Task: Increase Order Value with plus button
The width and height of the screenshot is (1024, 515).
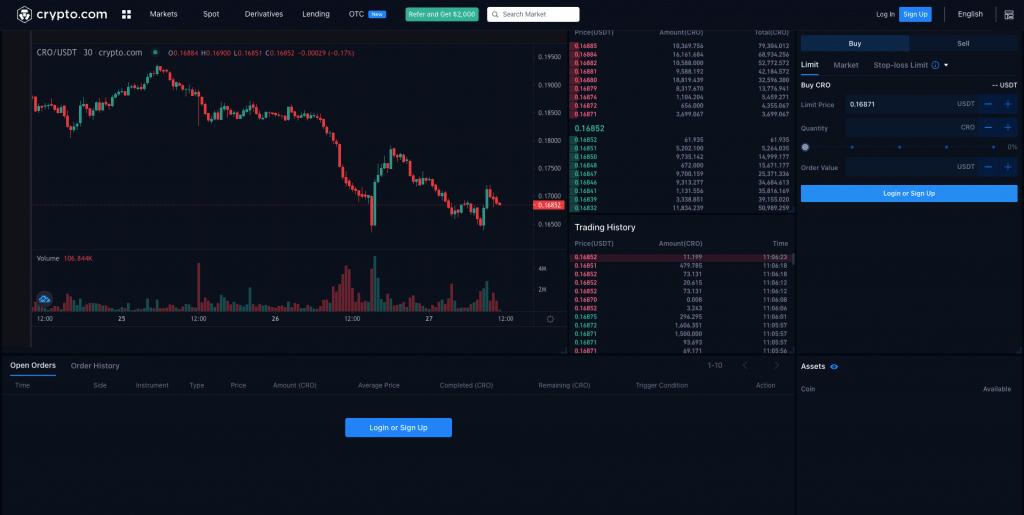Action: coord(1008,167)
